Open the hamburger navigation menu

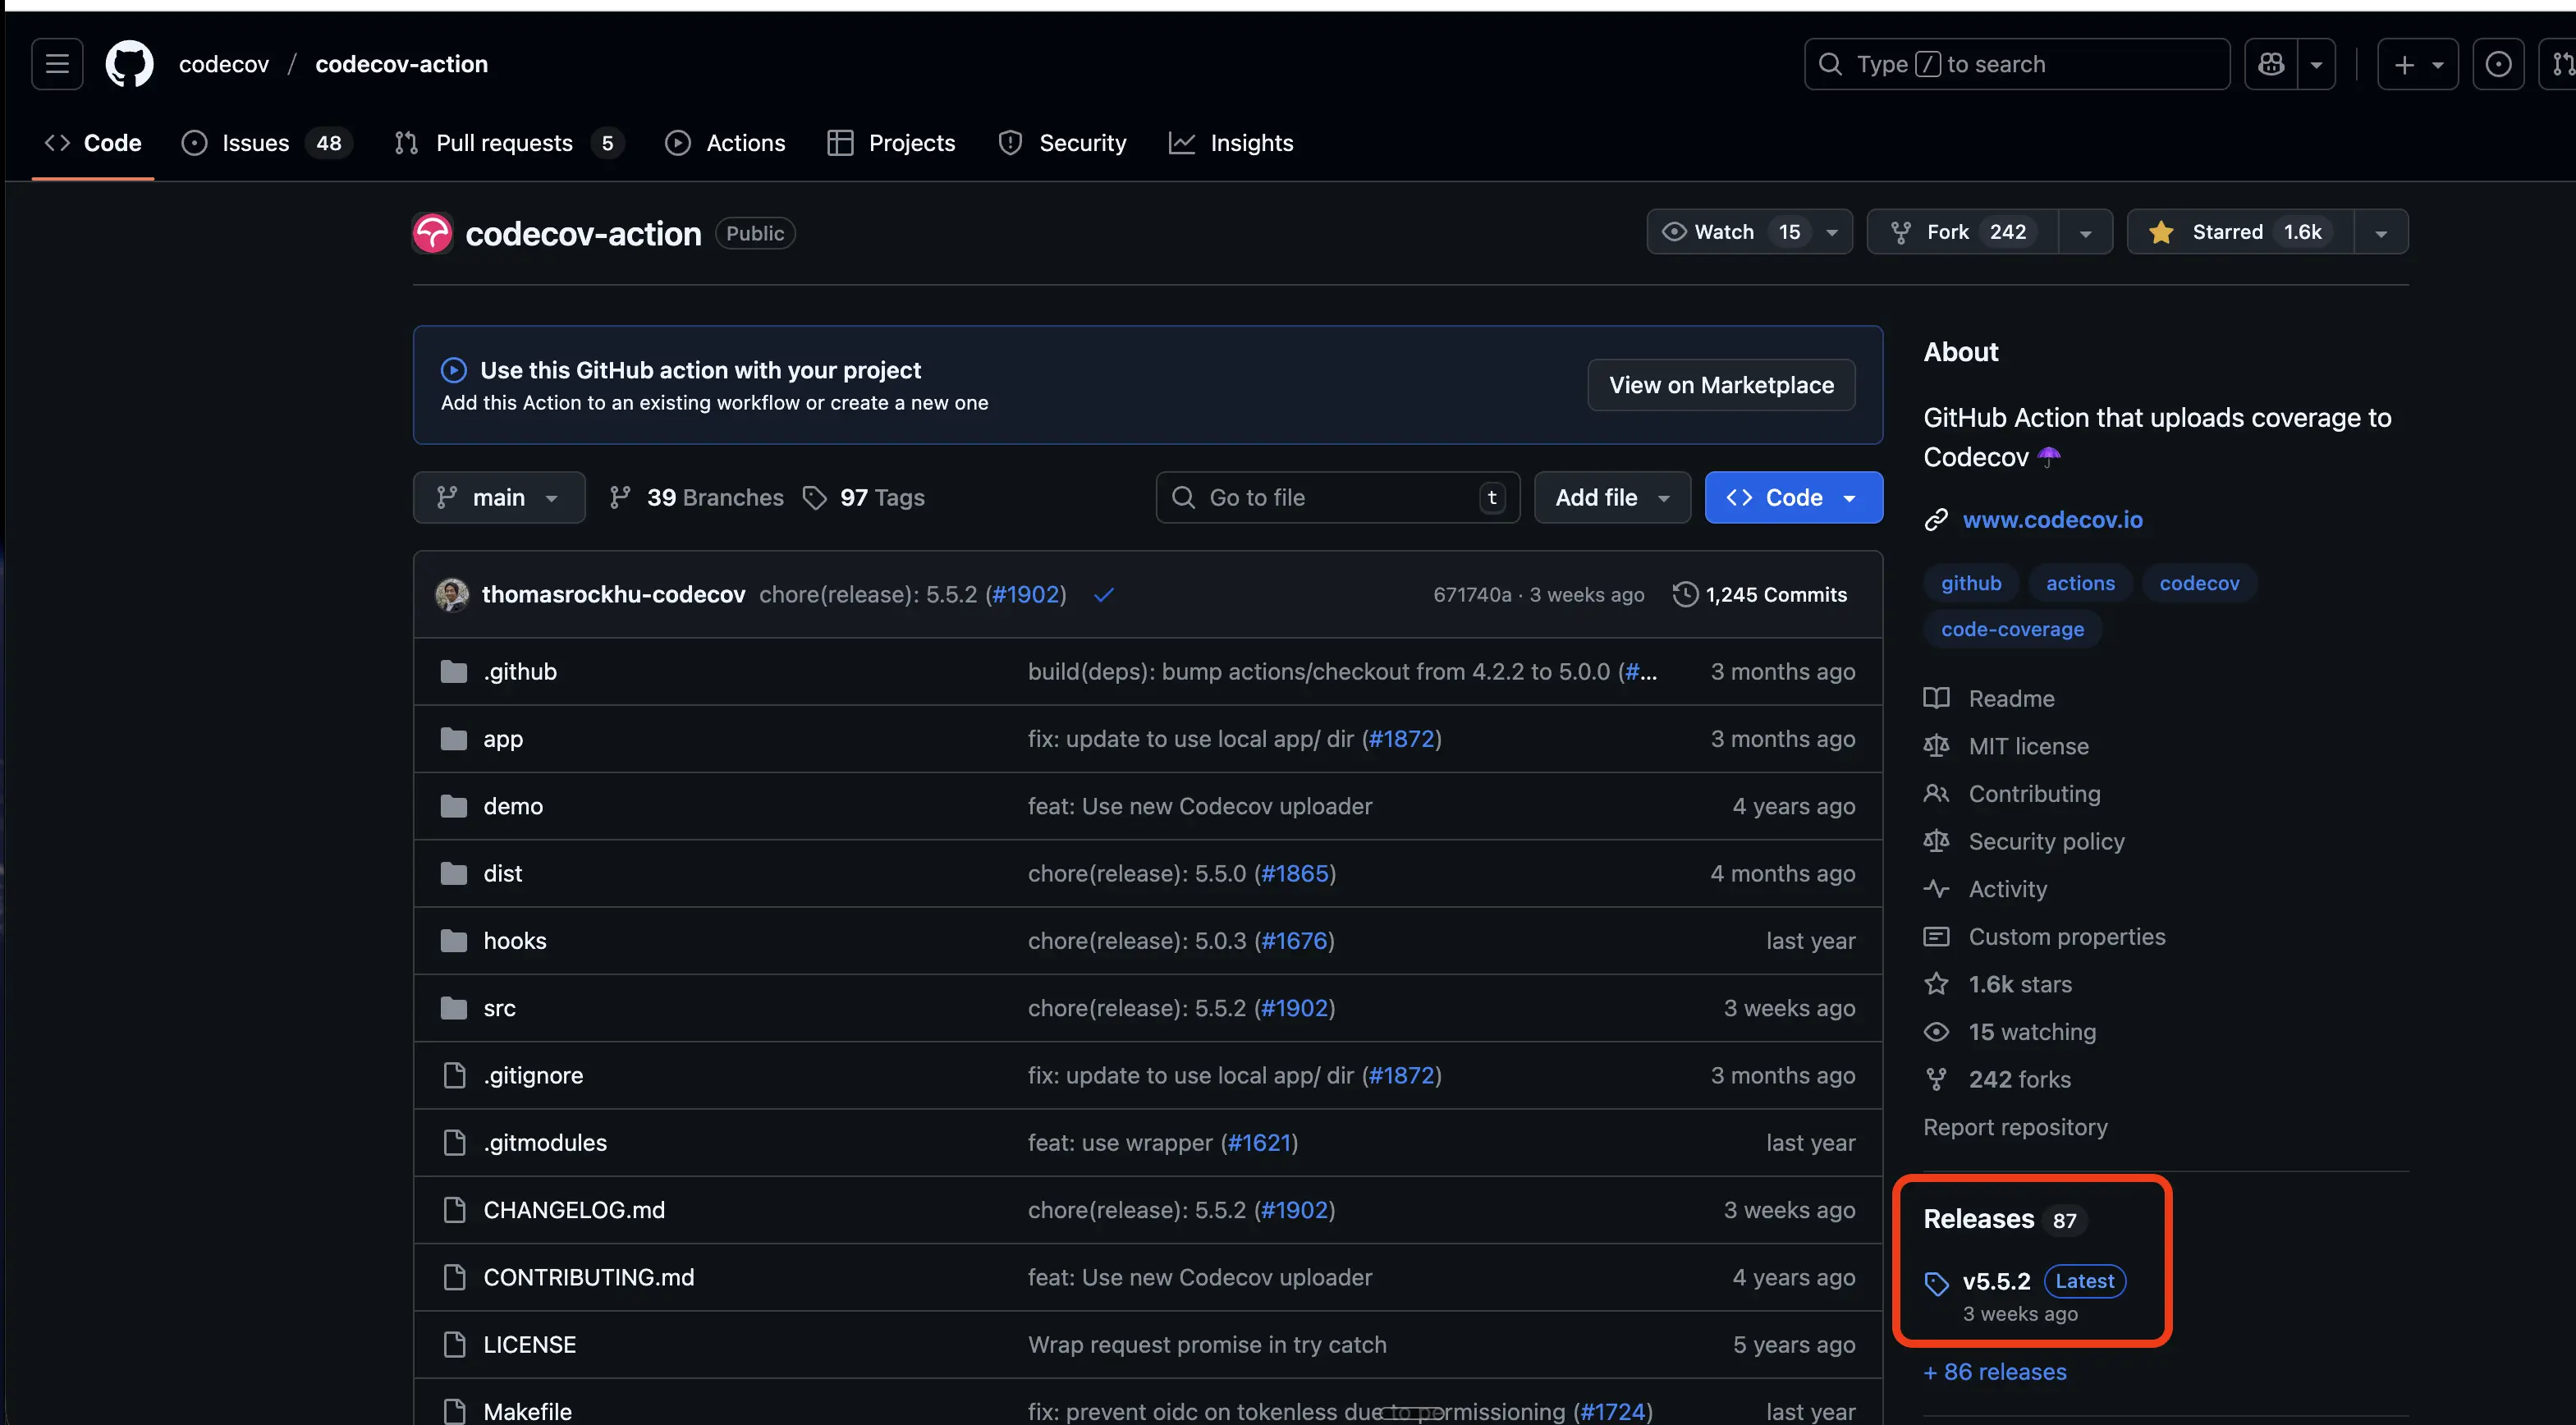57,64
